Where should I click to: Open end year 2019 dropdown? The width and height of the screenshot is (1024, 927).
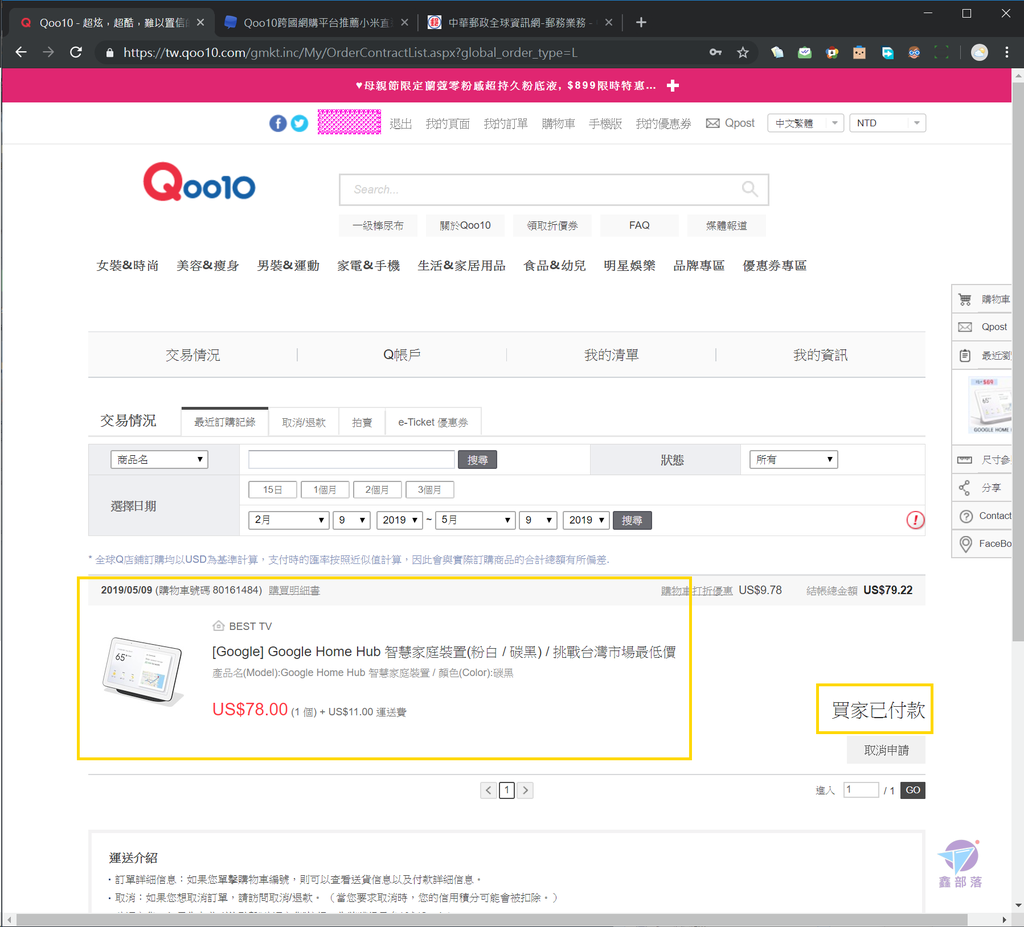tap(586, 520)
